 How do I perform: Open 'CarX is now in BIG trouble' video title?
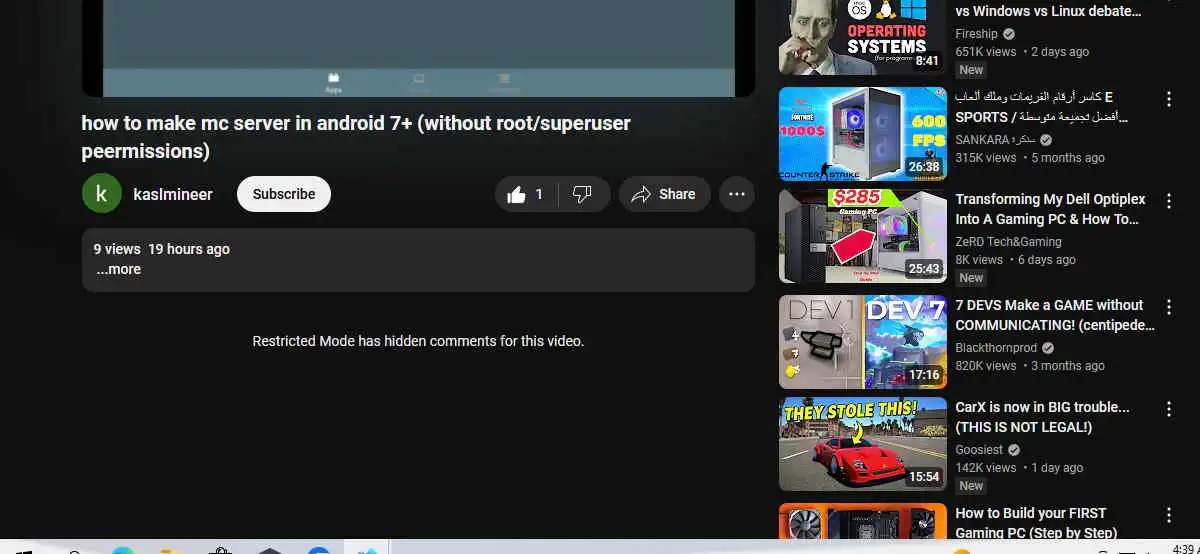(x=1042, y=417)
